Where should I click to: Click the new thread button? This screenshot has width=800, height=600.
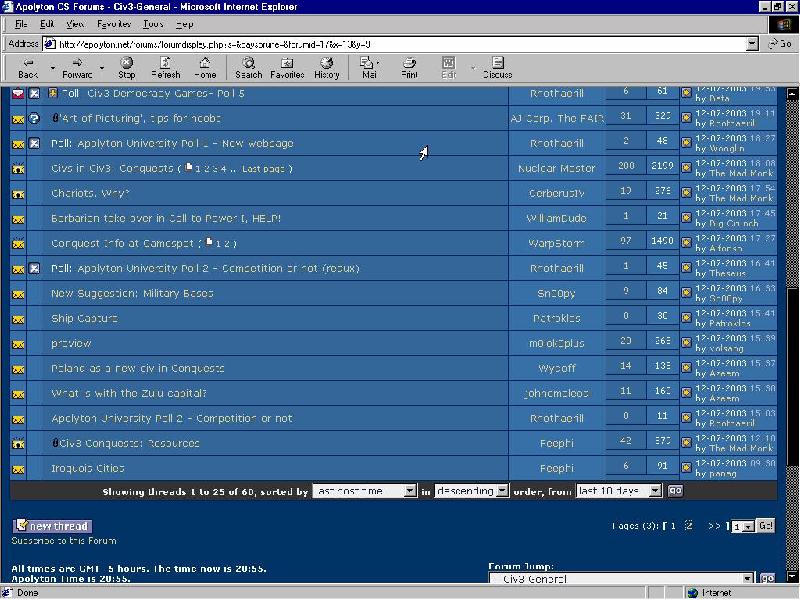click(52, 526)
